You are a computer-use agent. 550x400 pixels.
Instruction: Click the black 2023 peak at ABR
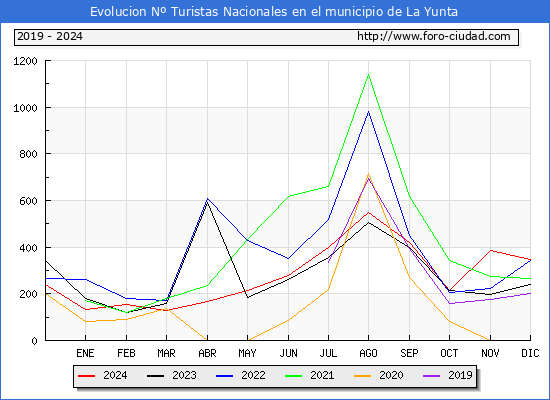[x=207, y=202]
